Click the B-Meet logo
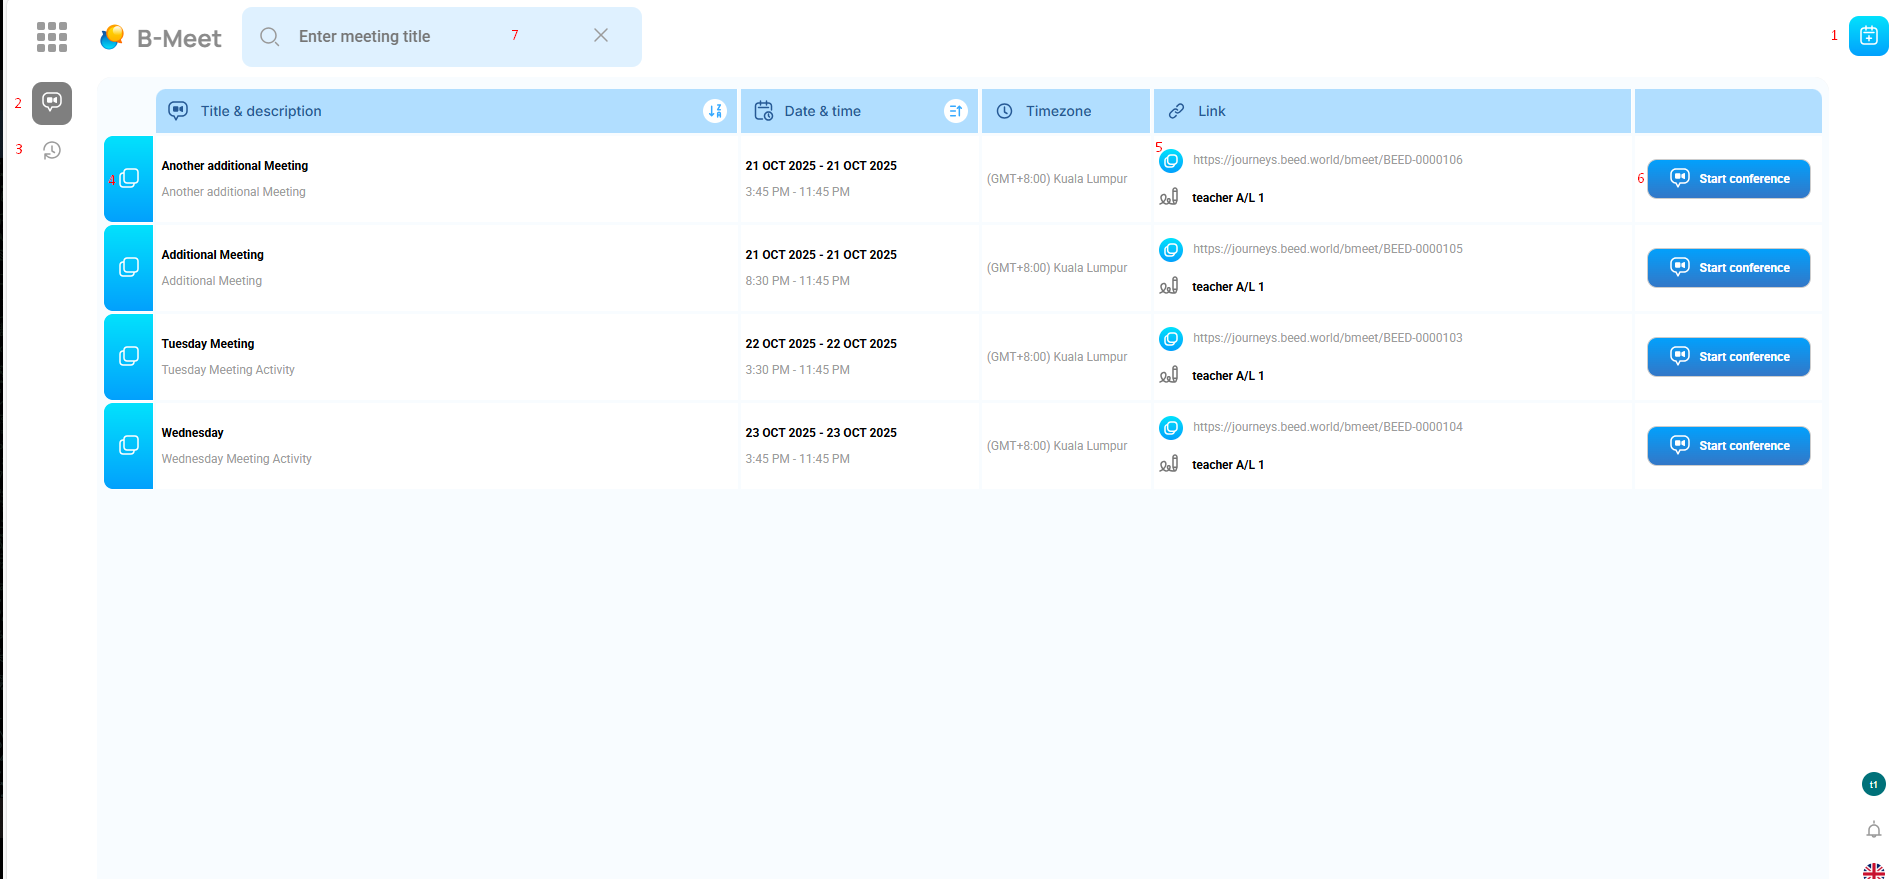This screenshot has height=879, width=1896. [x=162, y=38]
